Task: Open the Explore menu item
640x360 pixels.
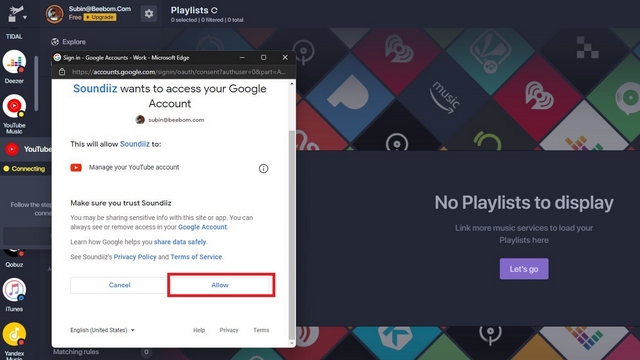Action: coord(69,42)
